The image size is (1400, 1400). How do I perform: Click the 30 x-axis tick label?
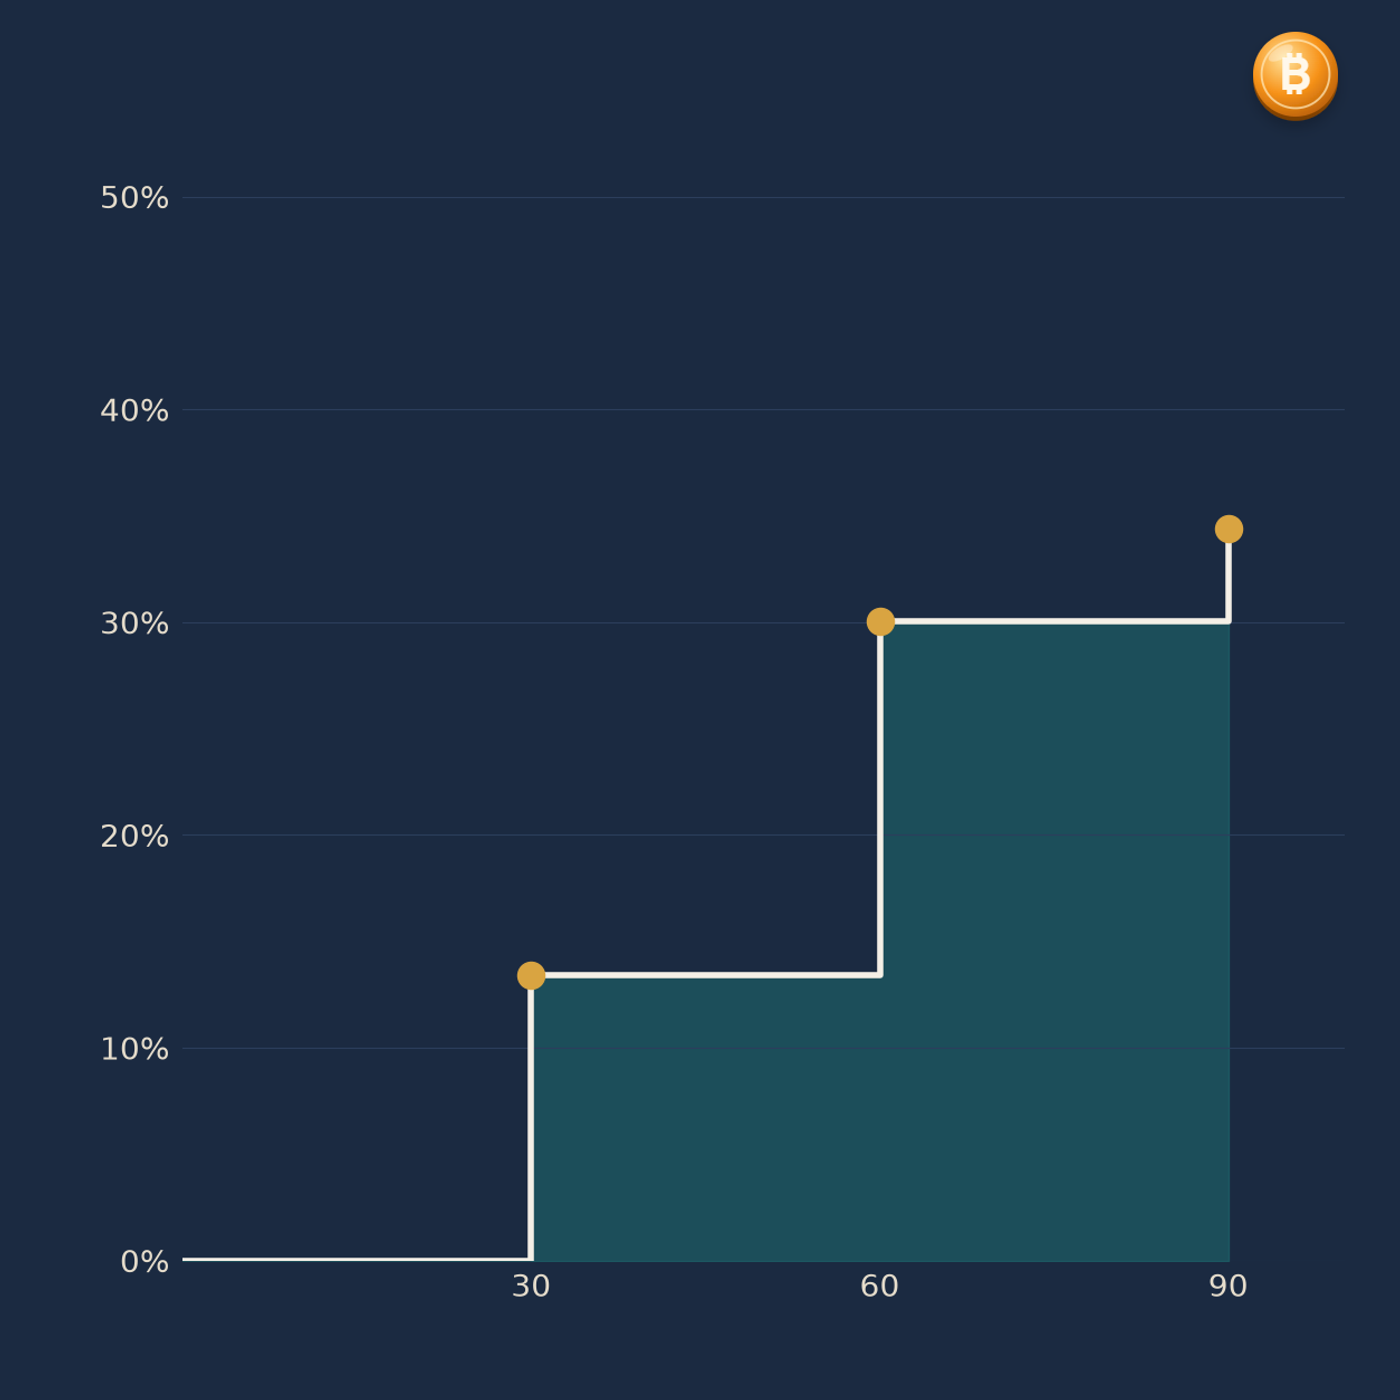coord(531,1286)
